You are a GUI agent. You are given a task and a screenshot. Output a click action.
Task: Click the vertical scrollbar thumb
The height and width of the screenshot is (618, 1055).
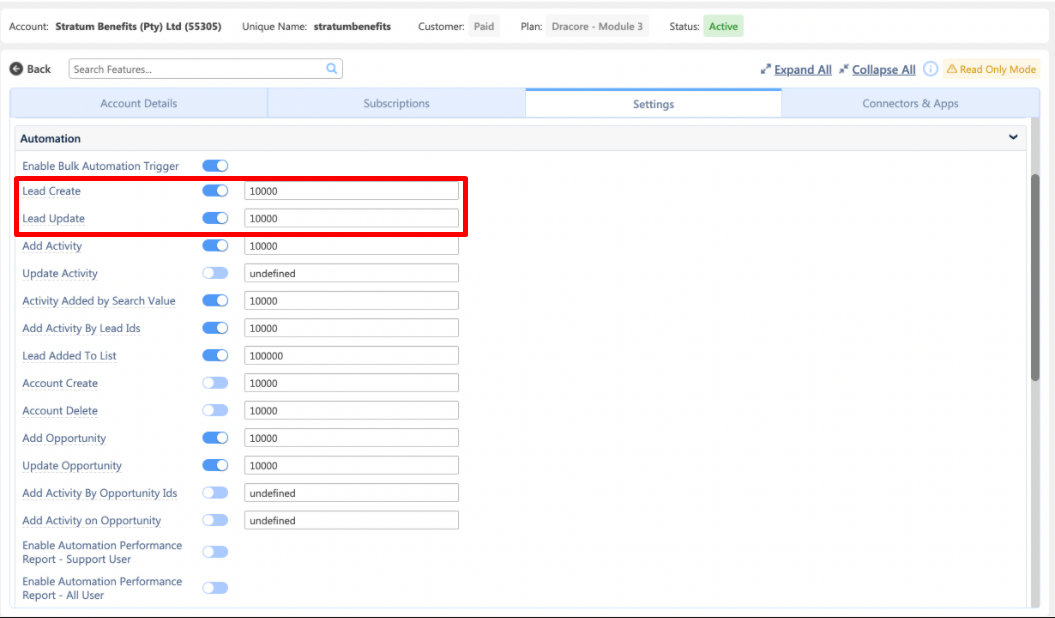(x=1035, y=277)
